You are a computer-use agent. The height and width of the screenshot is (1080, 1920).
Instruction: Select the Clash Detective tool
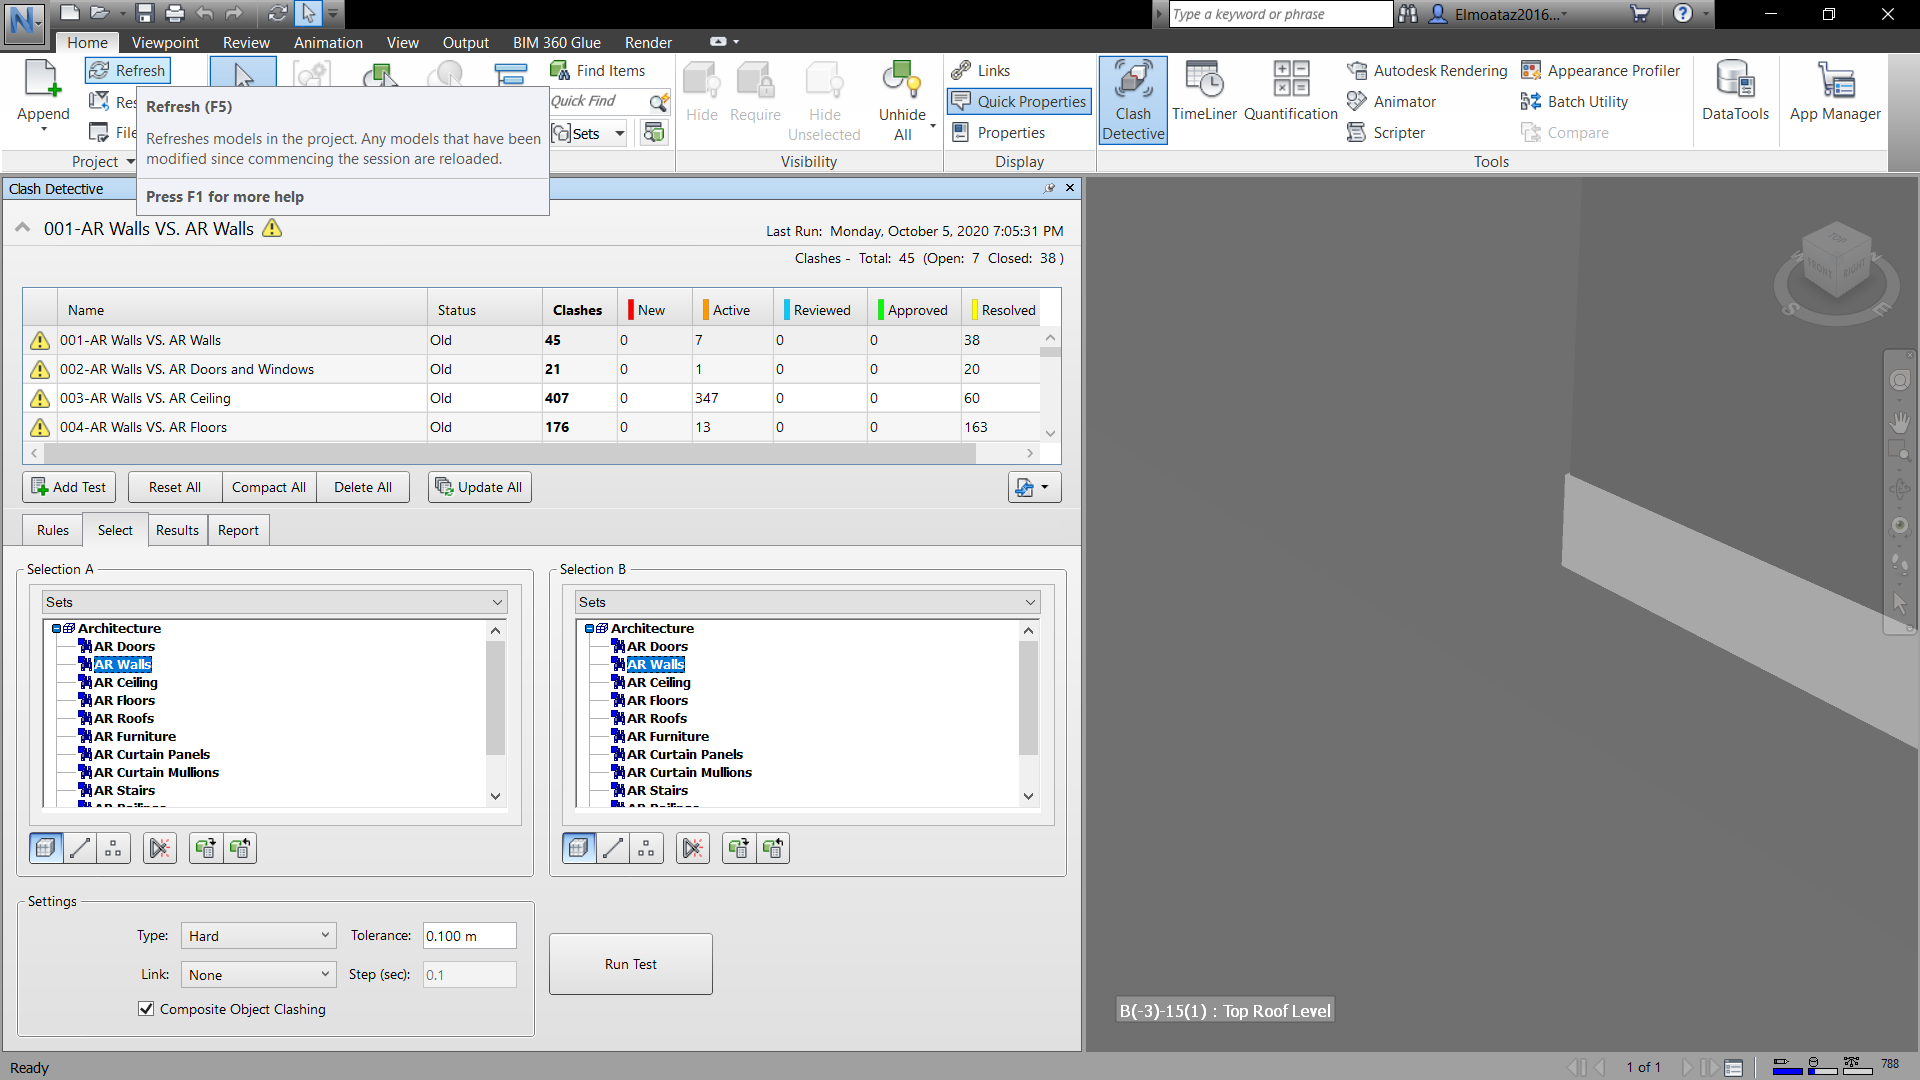[1133, 99]
